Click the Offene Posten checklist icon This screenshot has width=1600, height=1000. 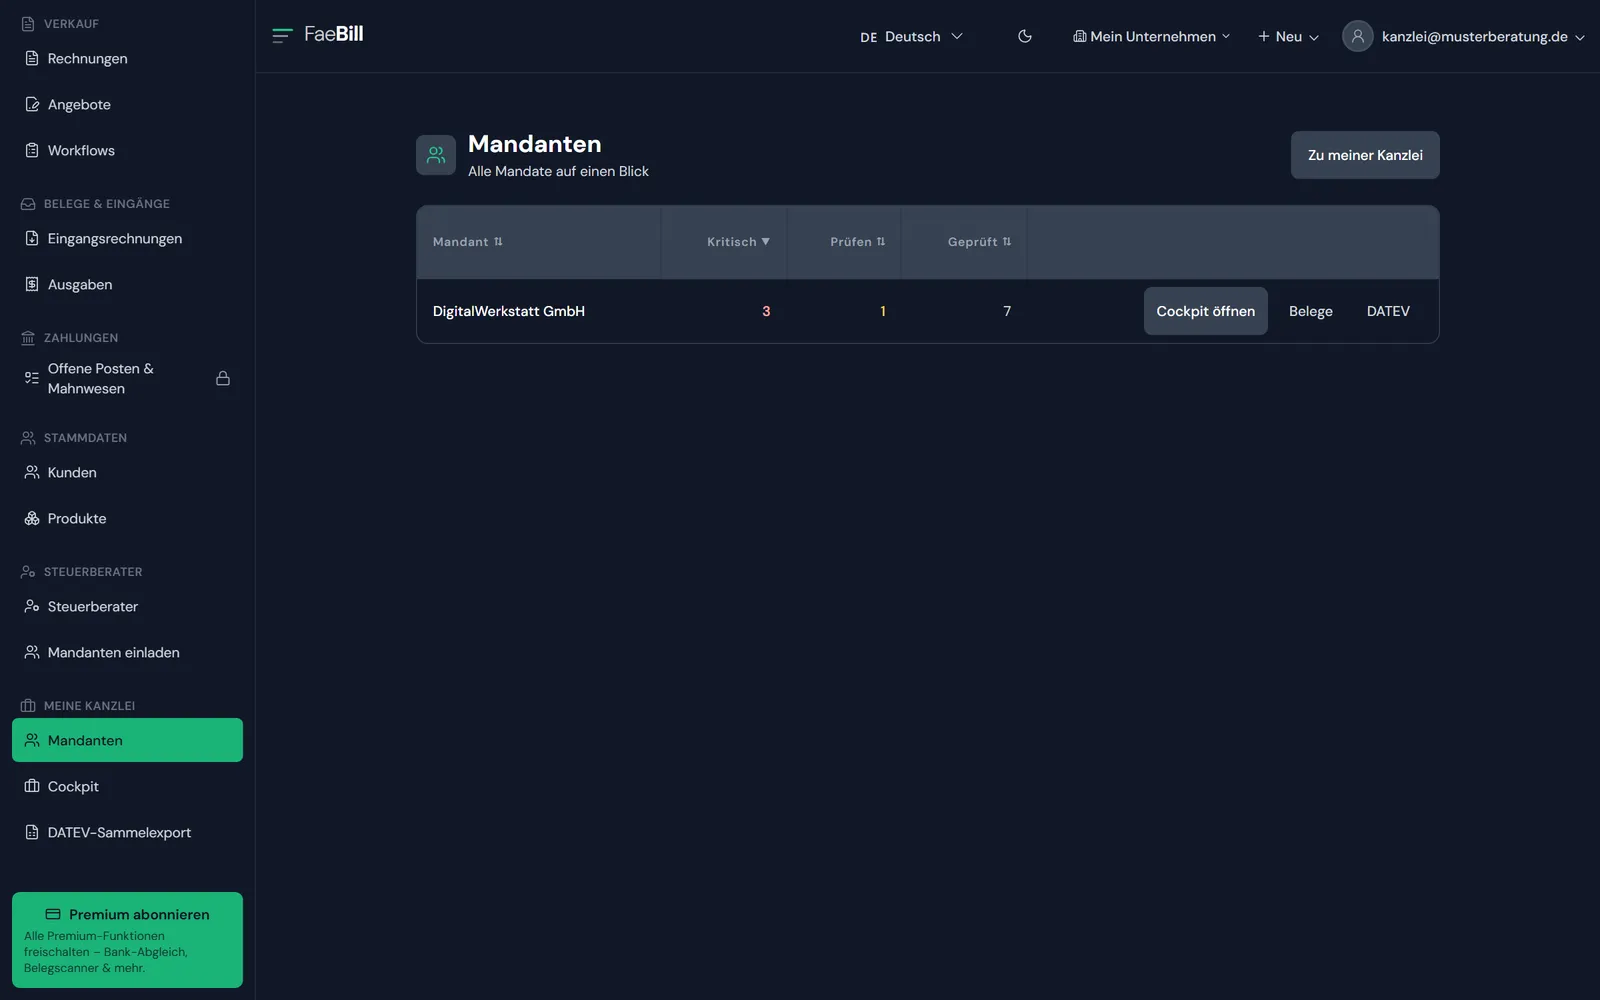pyautogui.click(x=32, y=378)
